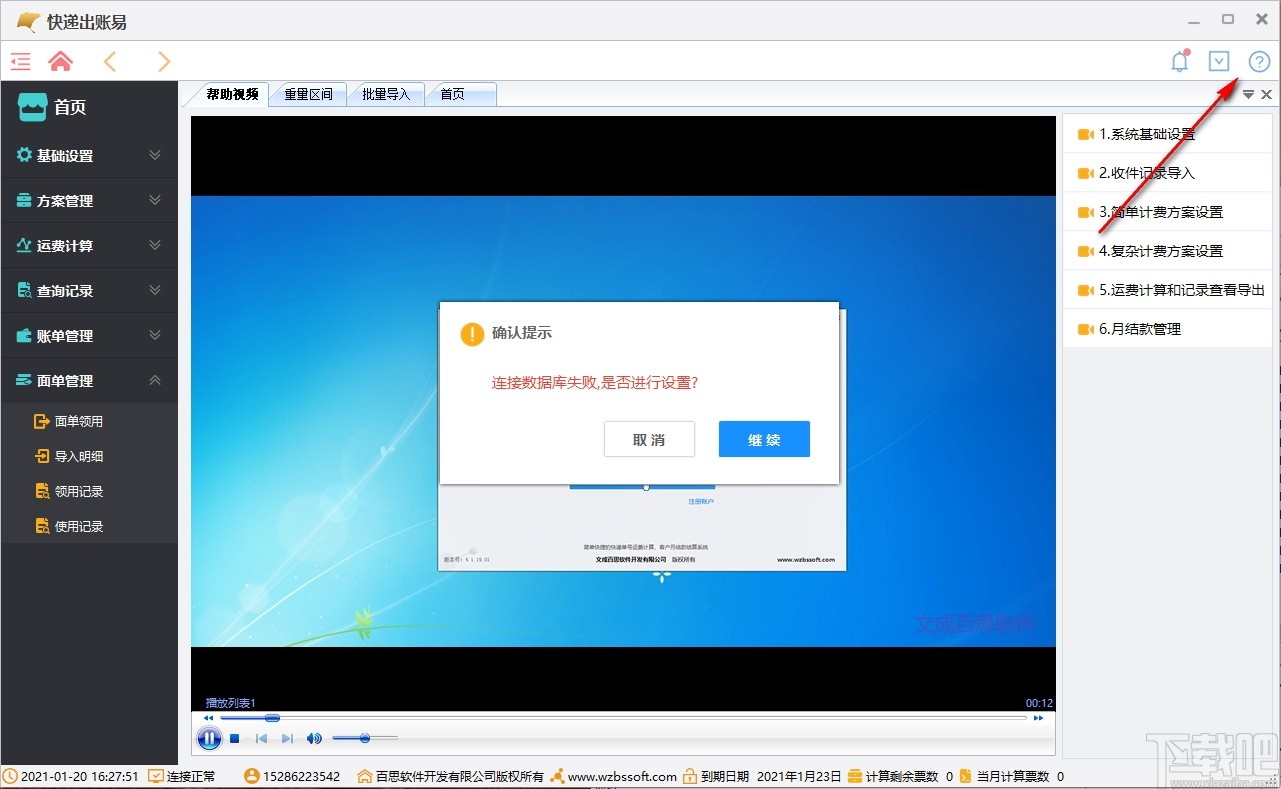The width and height of the screenshot is (1281, 789).
Task: Click 连接正常 status icon in status bar
Action: [155, 775]
